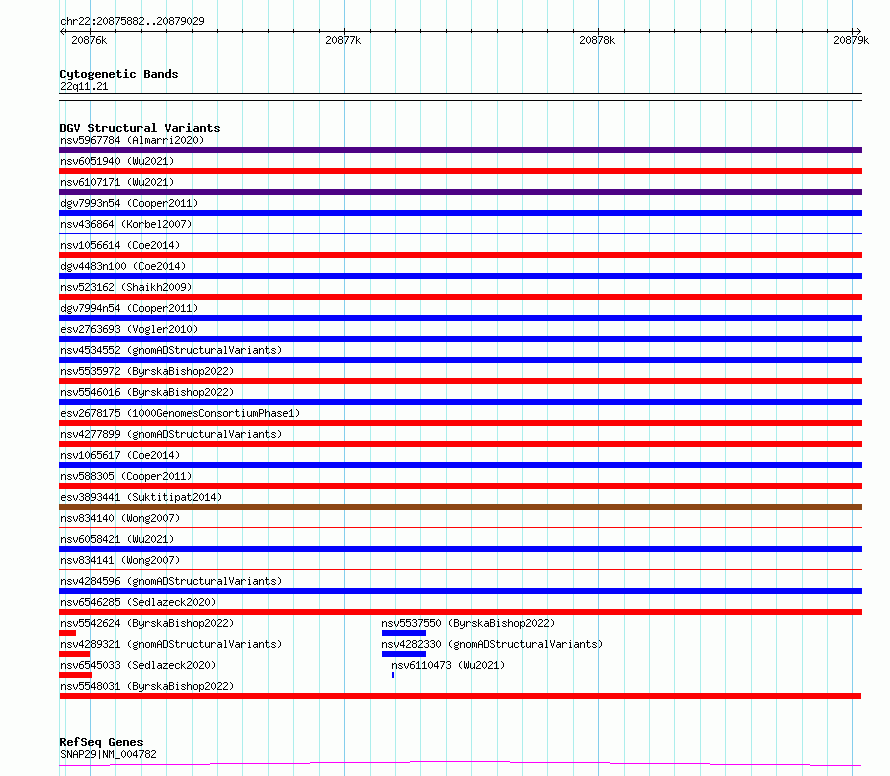The width and height of the screenshot is (890, 776).
Task: Click the DGV Structural Variants track title
Action: coord(140,128)
